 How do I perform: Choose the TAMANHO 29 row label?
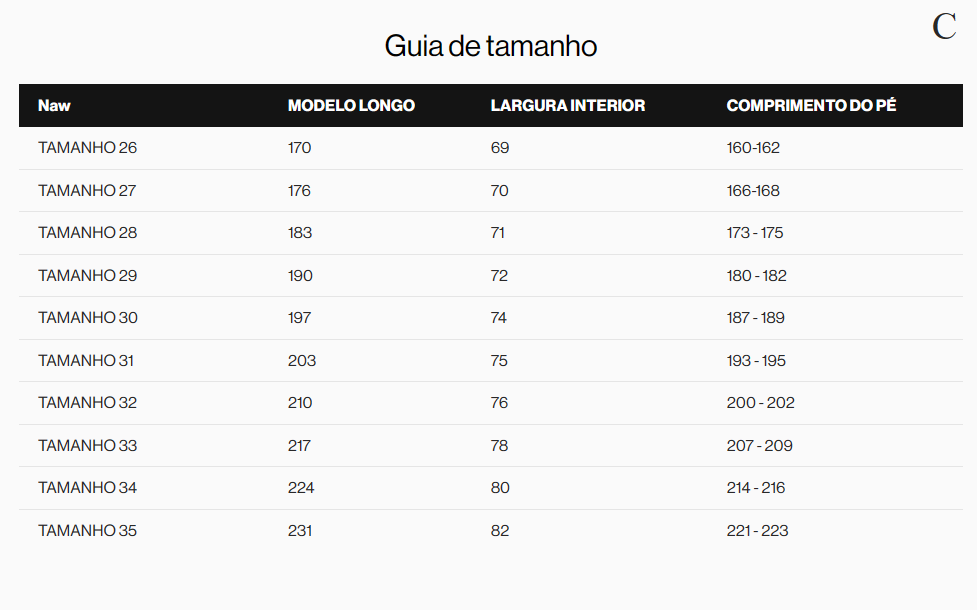point(88,276)
